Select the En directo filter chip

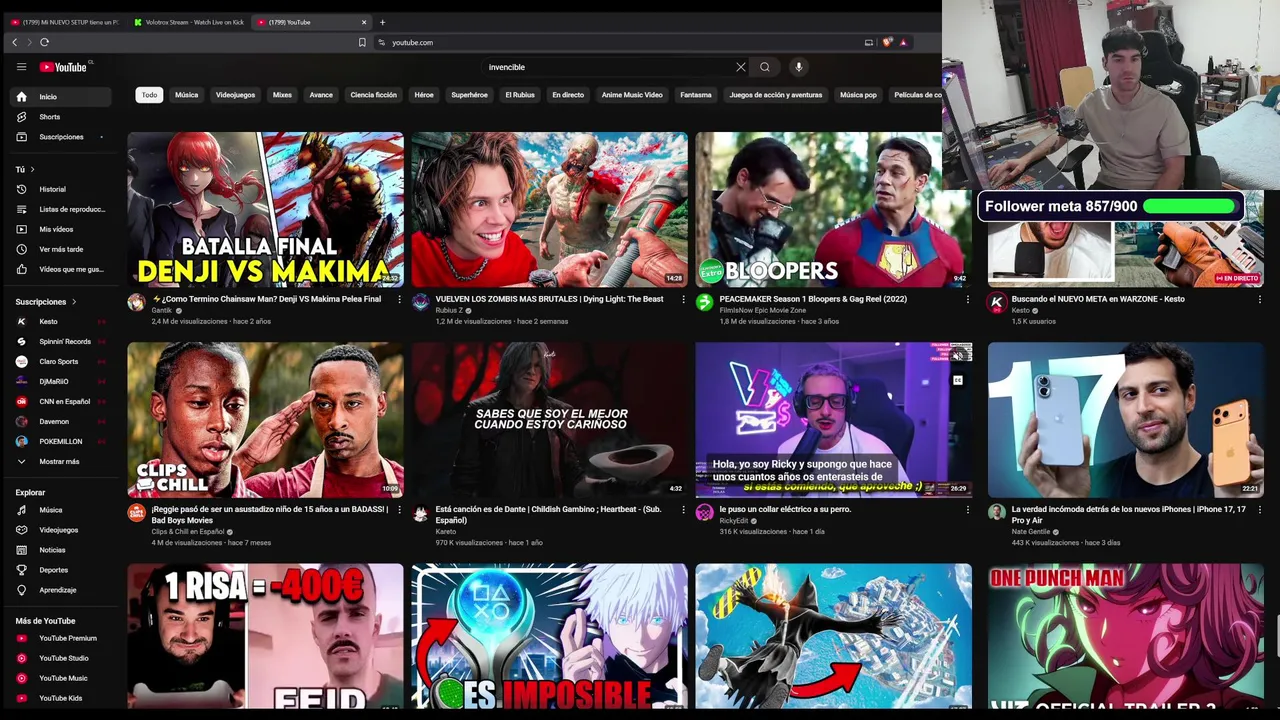point(568,95)
